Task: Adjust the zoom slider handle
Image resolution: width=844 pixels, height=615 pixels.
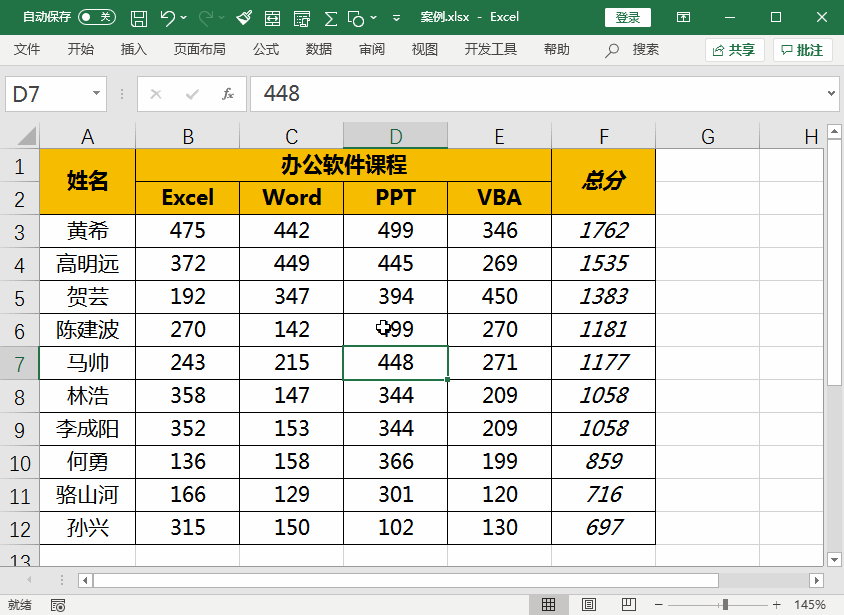Action: (725, 605)
